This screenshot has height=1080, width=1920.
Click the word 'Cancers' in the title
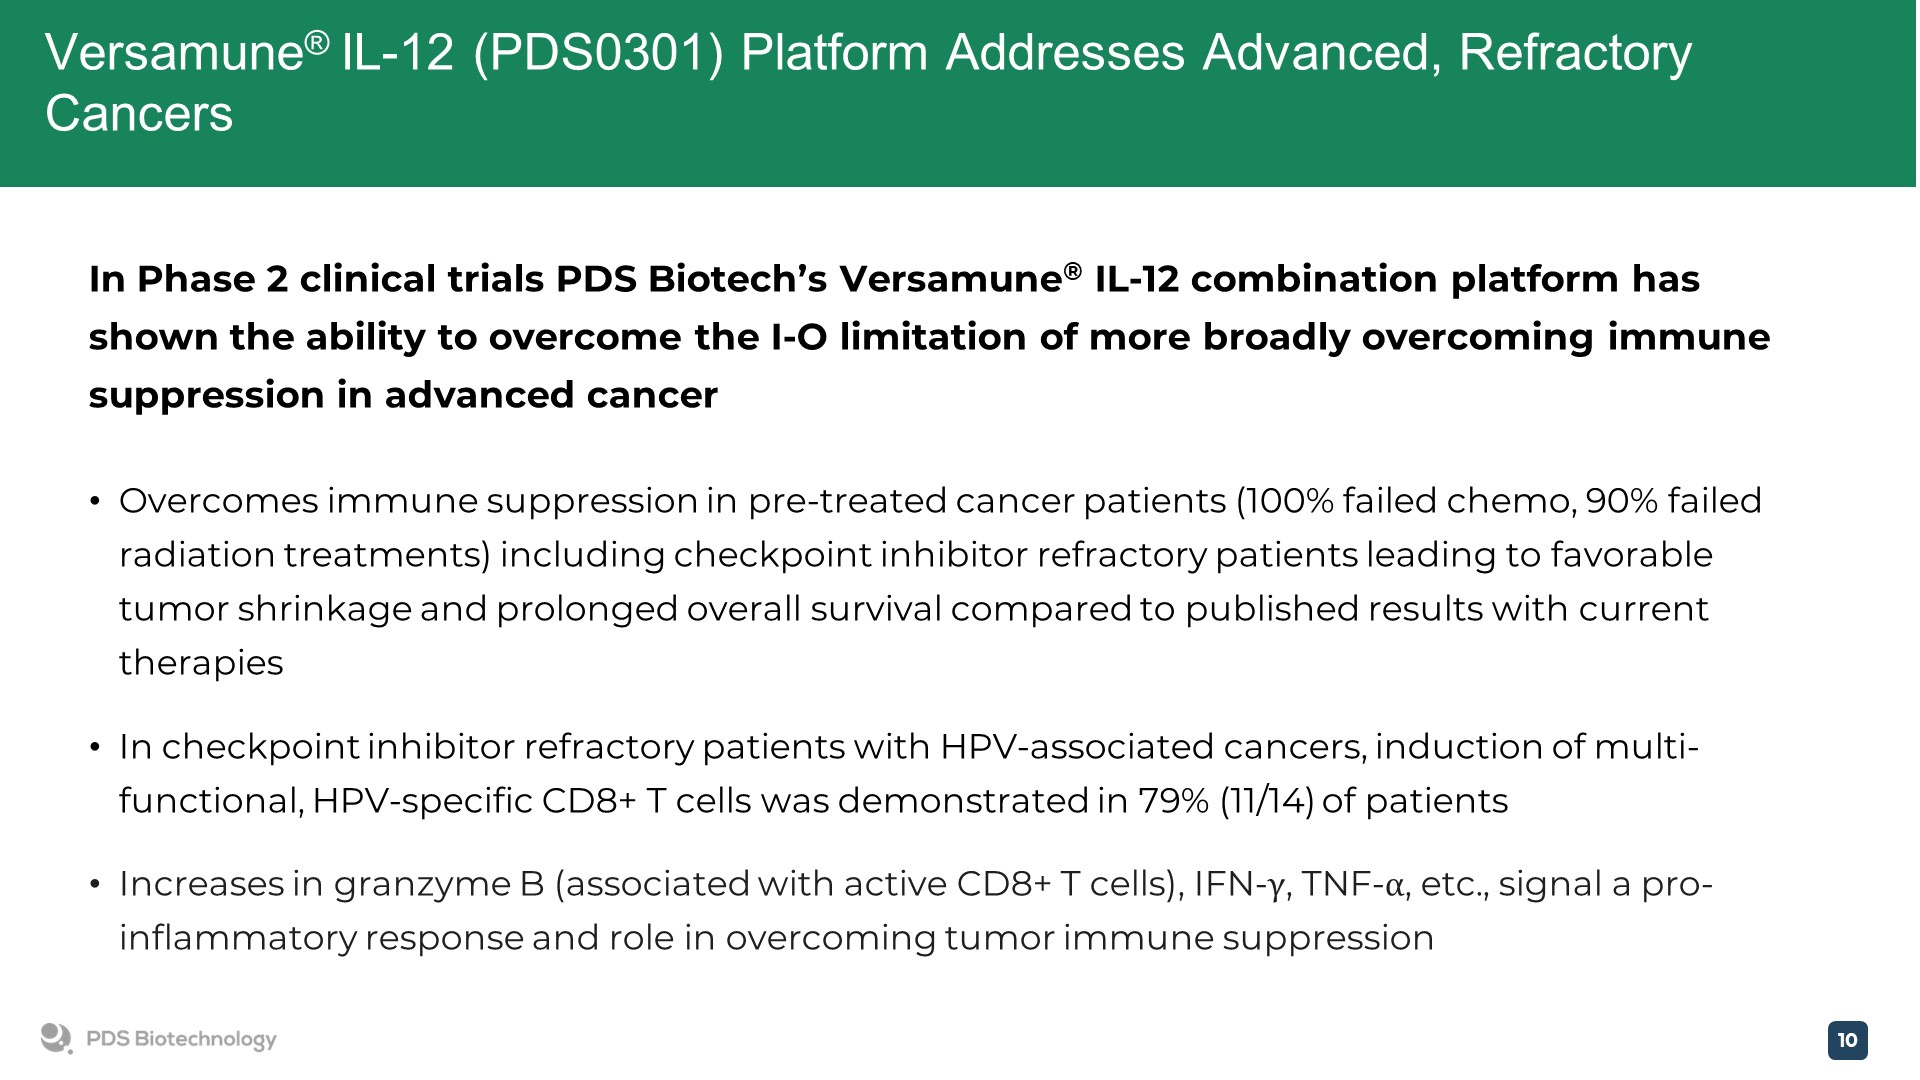(x=139, y=114)
